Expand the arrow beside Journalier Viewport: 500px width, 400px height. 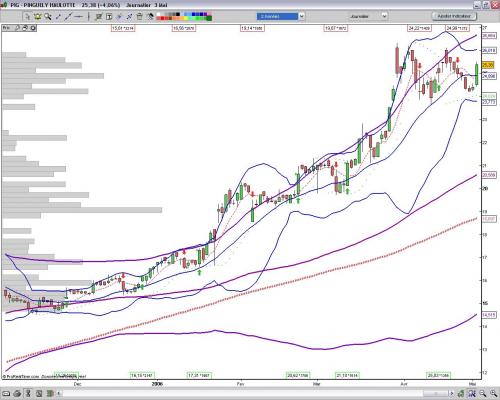[384, 16]
